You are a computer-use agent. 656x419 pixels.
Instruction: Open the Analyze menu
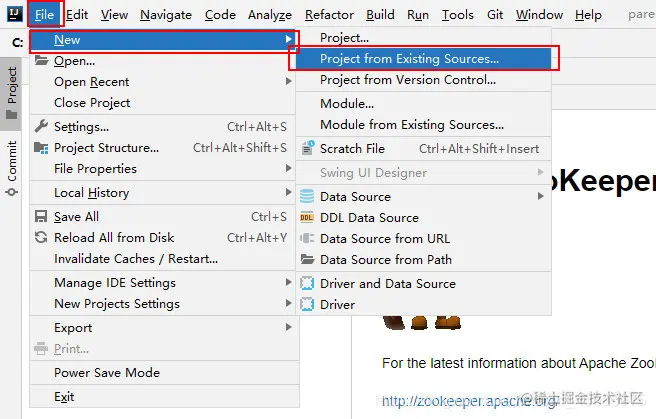270,15
